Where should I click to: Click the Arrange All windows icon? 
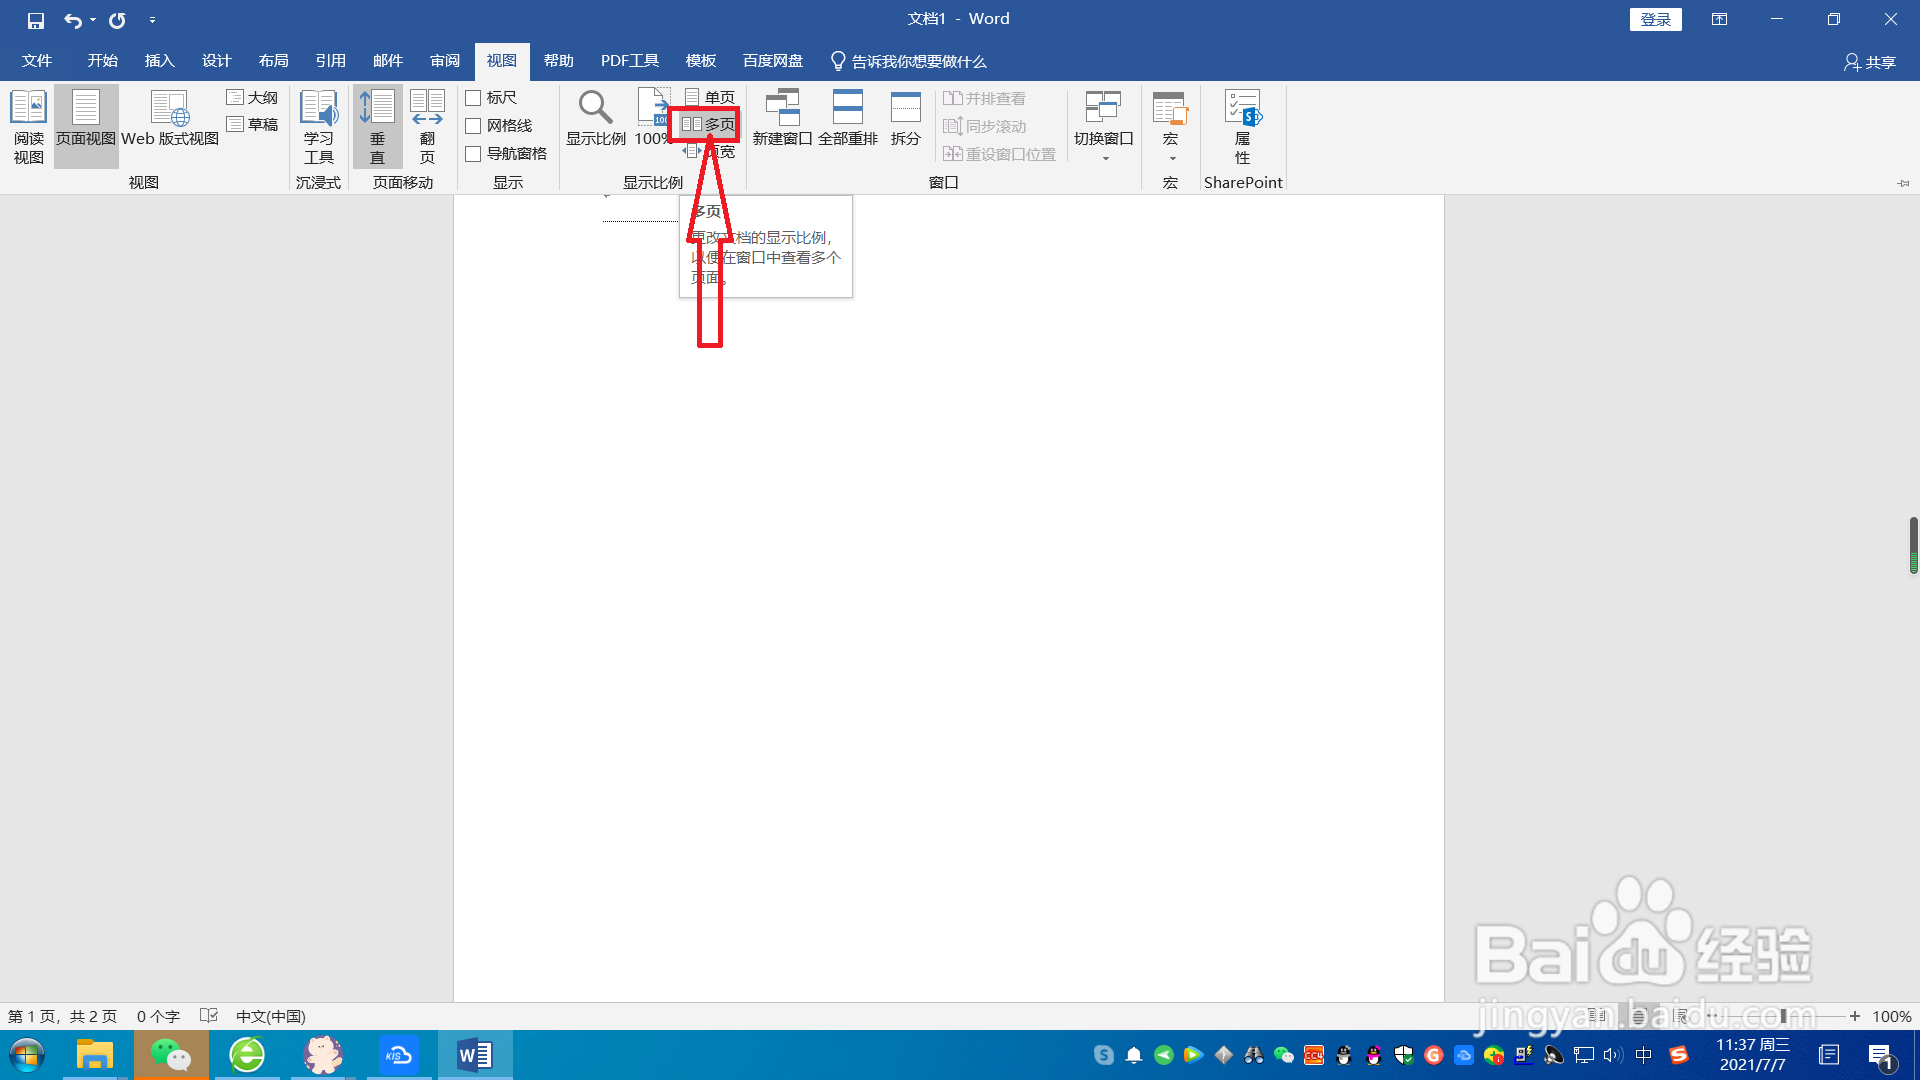click(847, 118)
